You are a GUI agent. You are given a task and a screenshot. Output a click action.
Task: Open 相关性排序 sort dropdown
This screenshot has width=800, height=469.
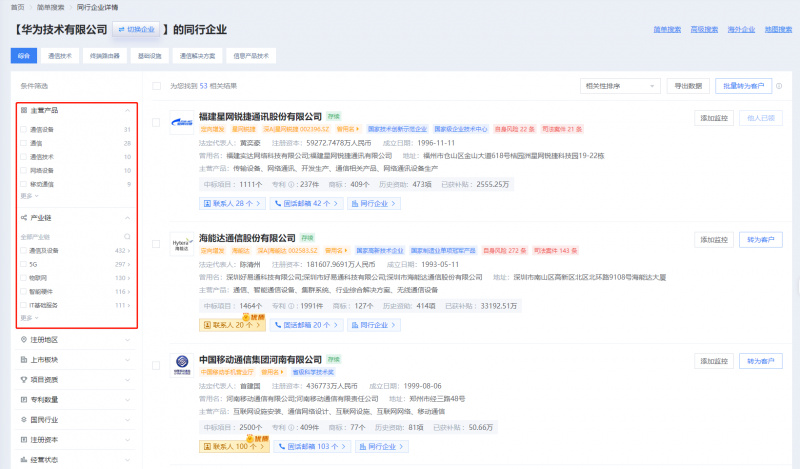(620, 86)
